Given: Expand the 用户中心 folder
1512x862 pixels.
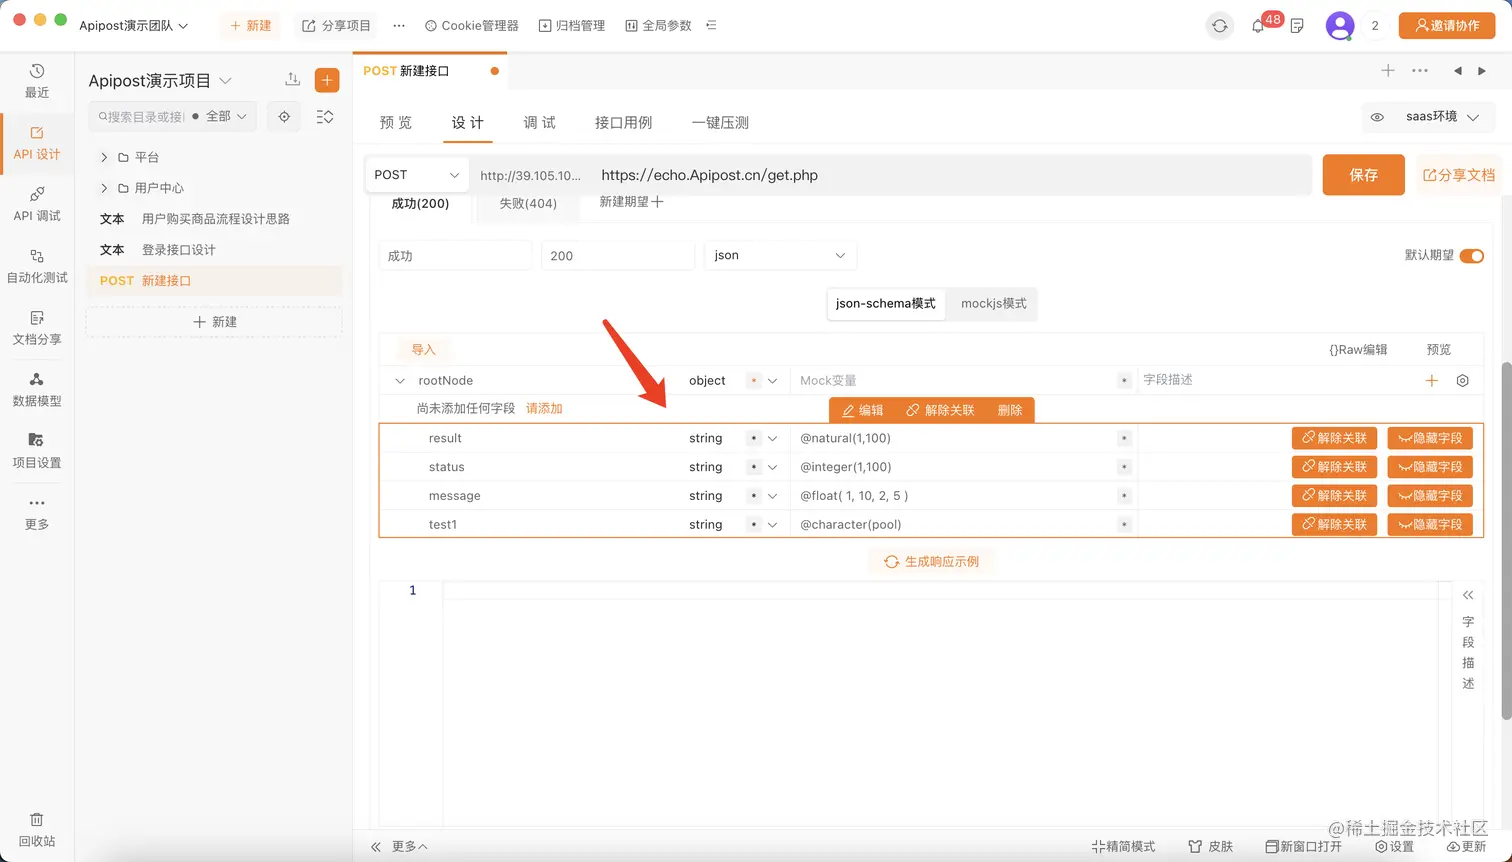Looking at the screenshot, I should click(x=104, y=188).
